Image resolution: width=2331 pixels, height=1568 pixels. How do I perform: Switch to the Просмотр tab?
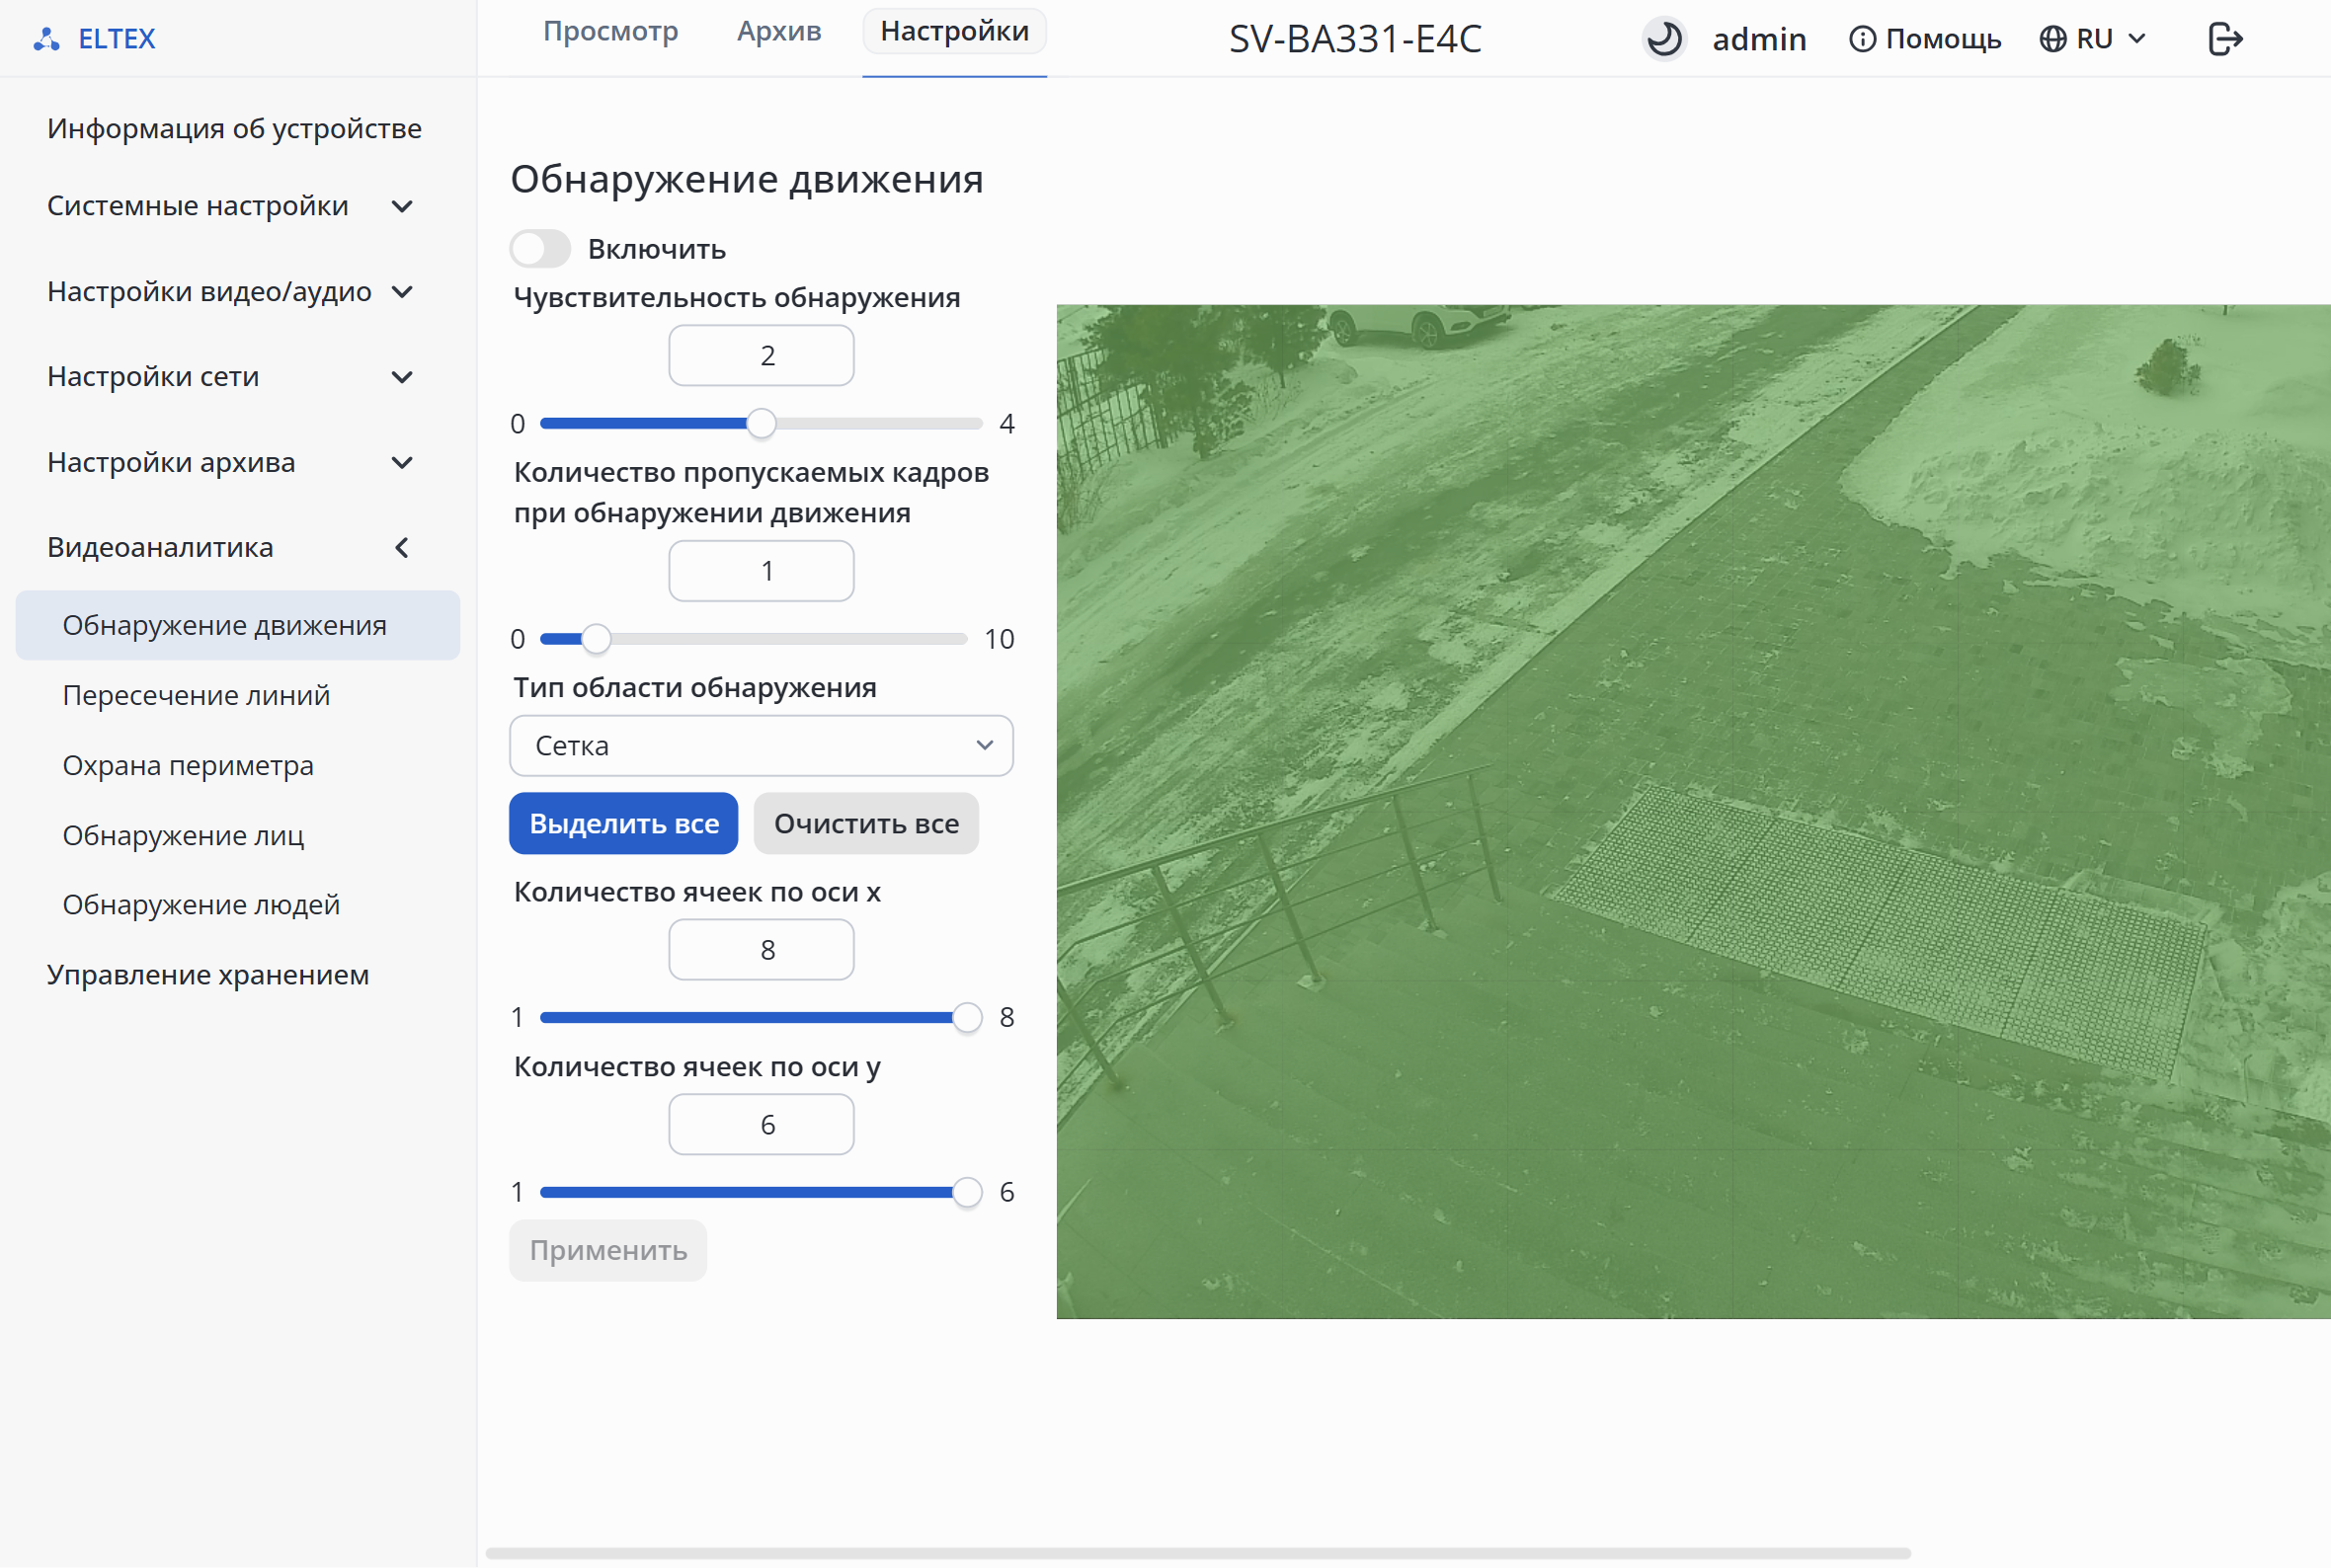point(611,31)
